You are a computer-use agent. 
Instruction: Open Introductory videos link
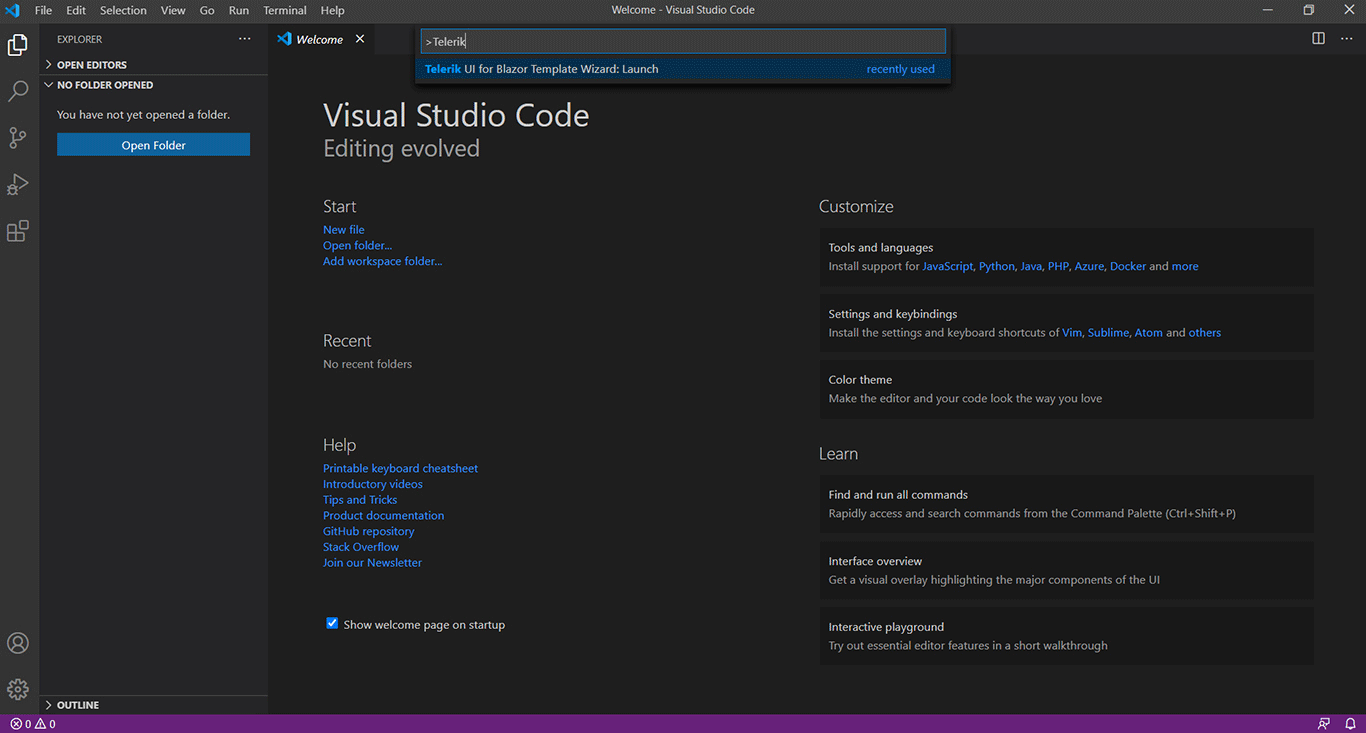click(372, 484)
